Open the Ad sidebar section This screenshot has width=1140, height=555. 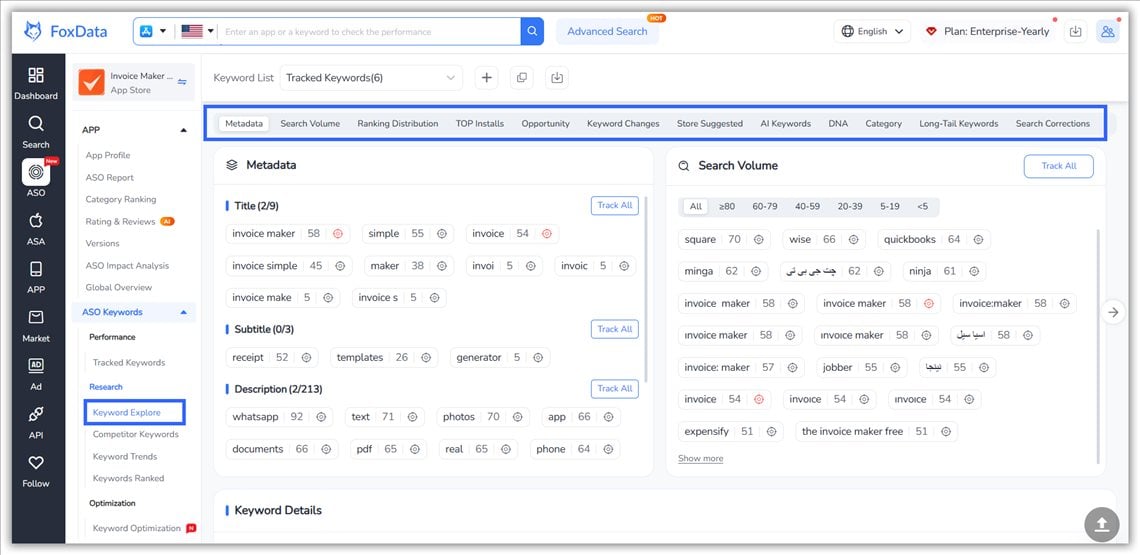click(x=36, y=374)
